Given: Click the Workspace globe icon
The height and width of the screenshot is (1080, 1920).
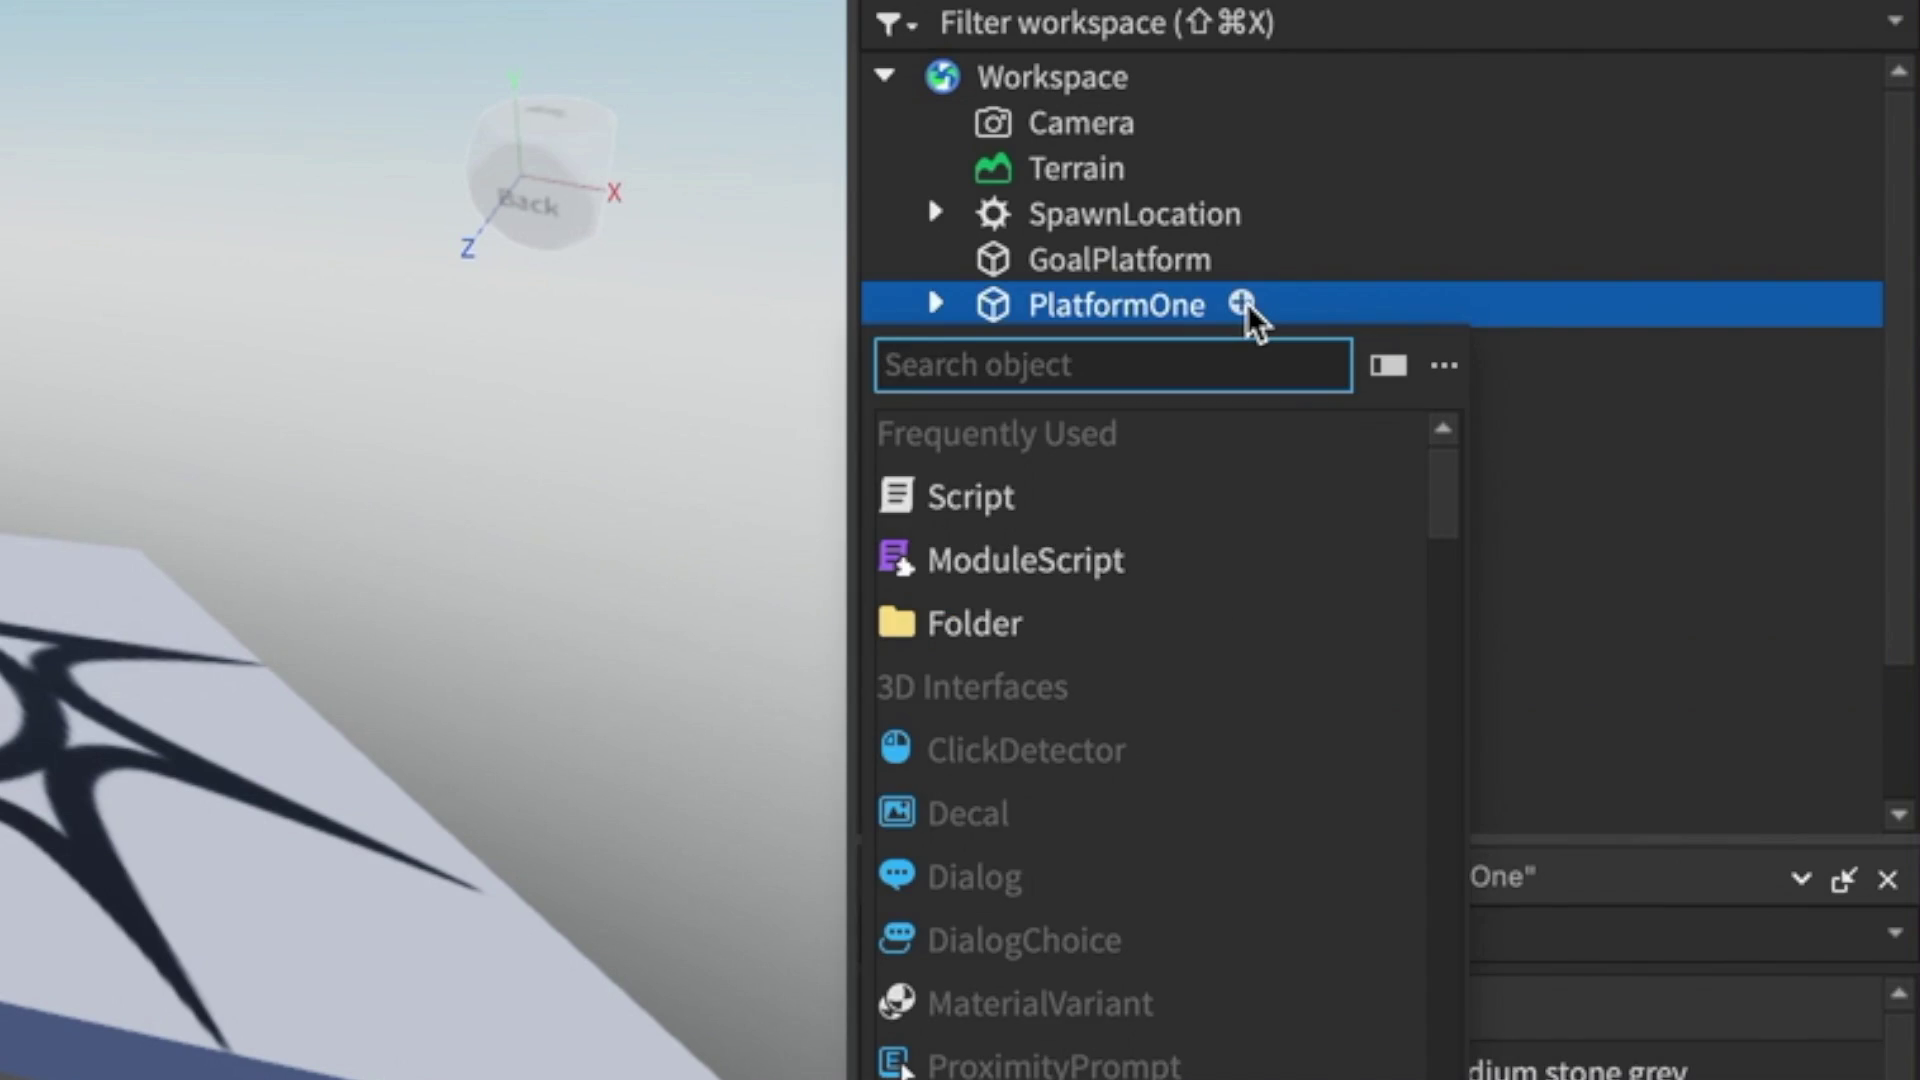Looking at the screenshot, I should tap(942, 77).
